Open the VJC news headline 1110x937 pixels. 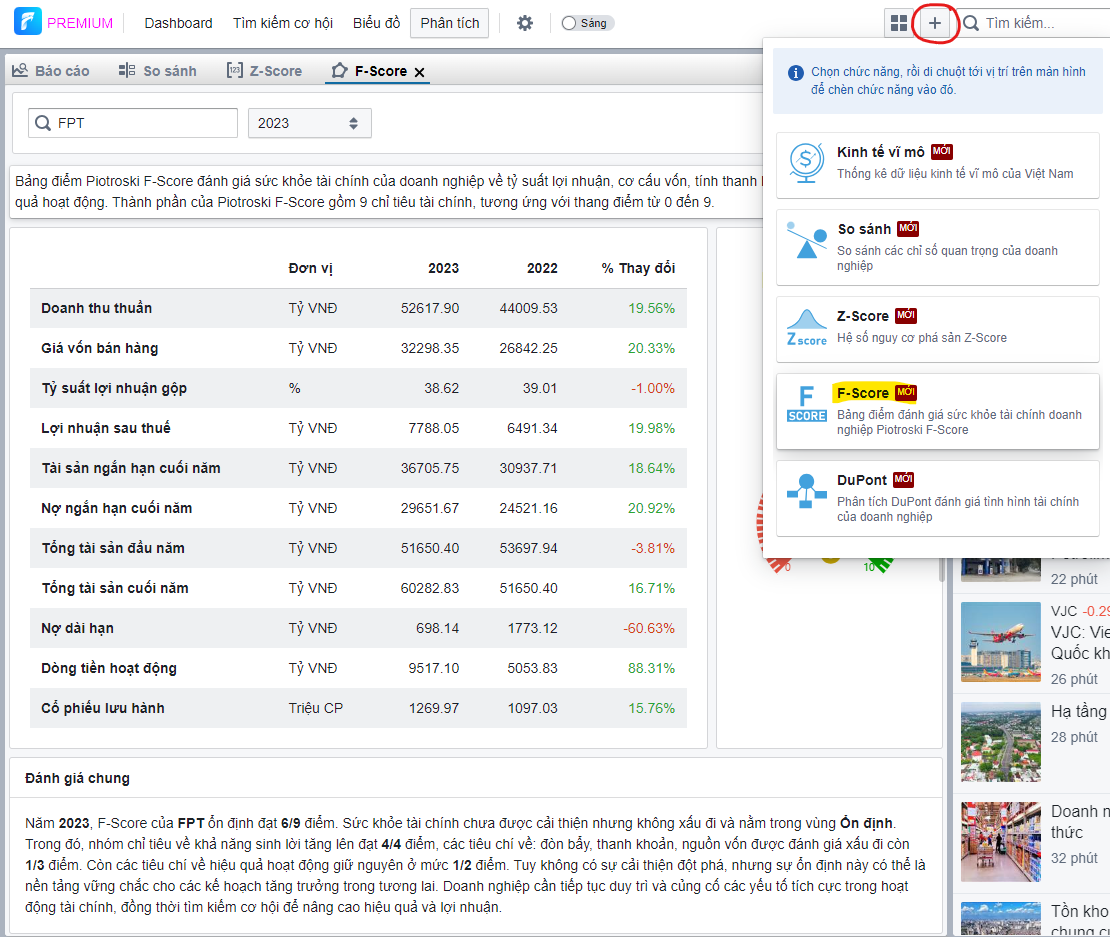(x=1080, y=643)
